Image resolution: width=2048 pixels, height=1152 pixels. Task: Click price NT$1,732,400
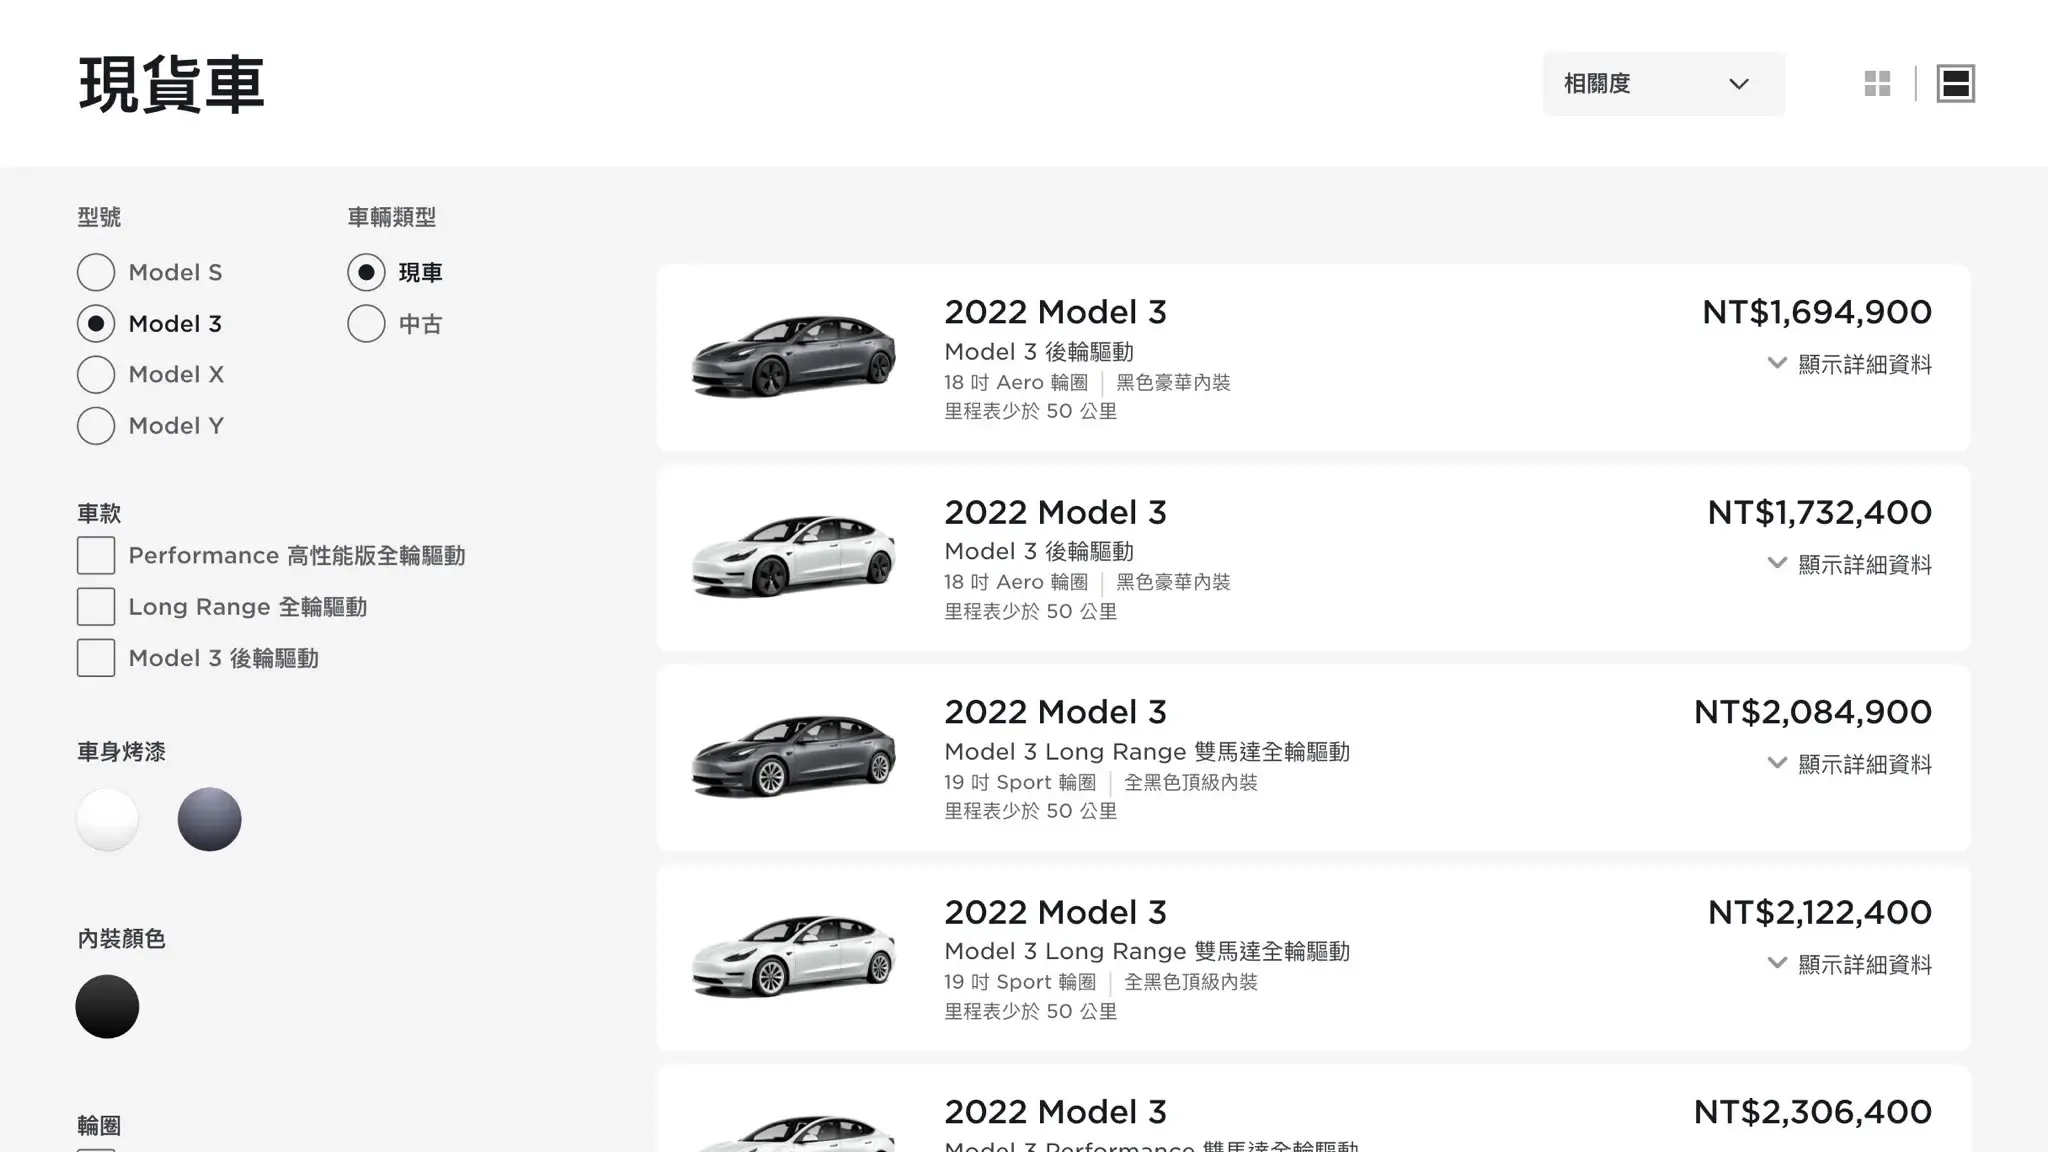(x=1820, y=512)
